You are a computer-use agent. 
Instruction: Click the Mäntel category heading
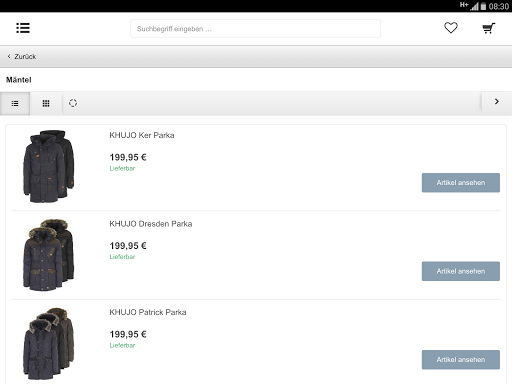click(19, 80)
